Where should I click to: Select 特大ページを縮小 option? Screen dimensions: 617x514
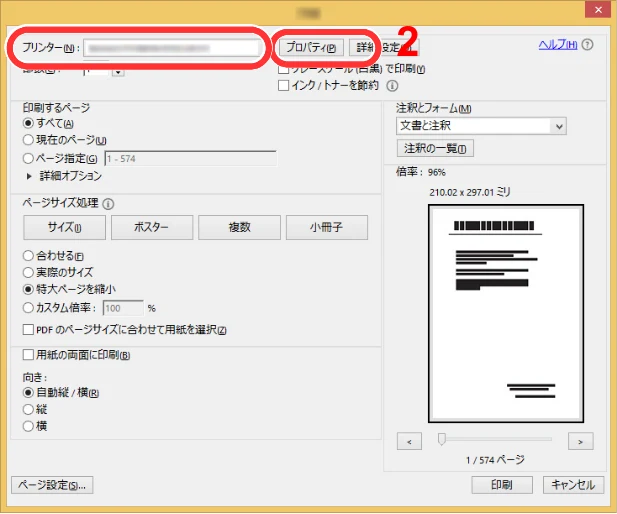coord(28,289)
